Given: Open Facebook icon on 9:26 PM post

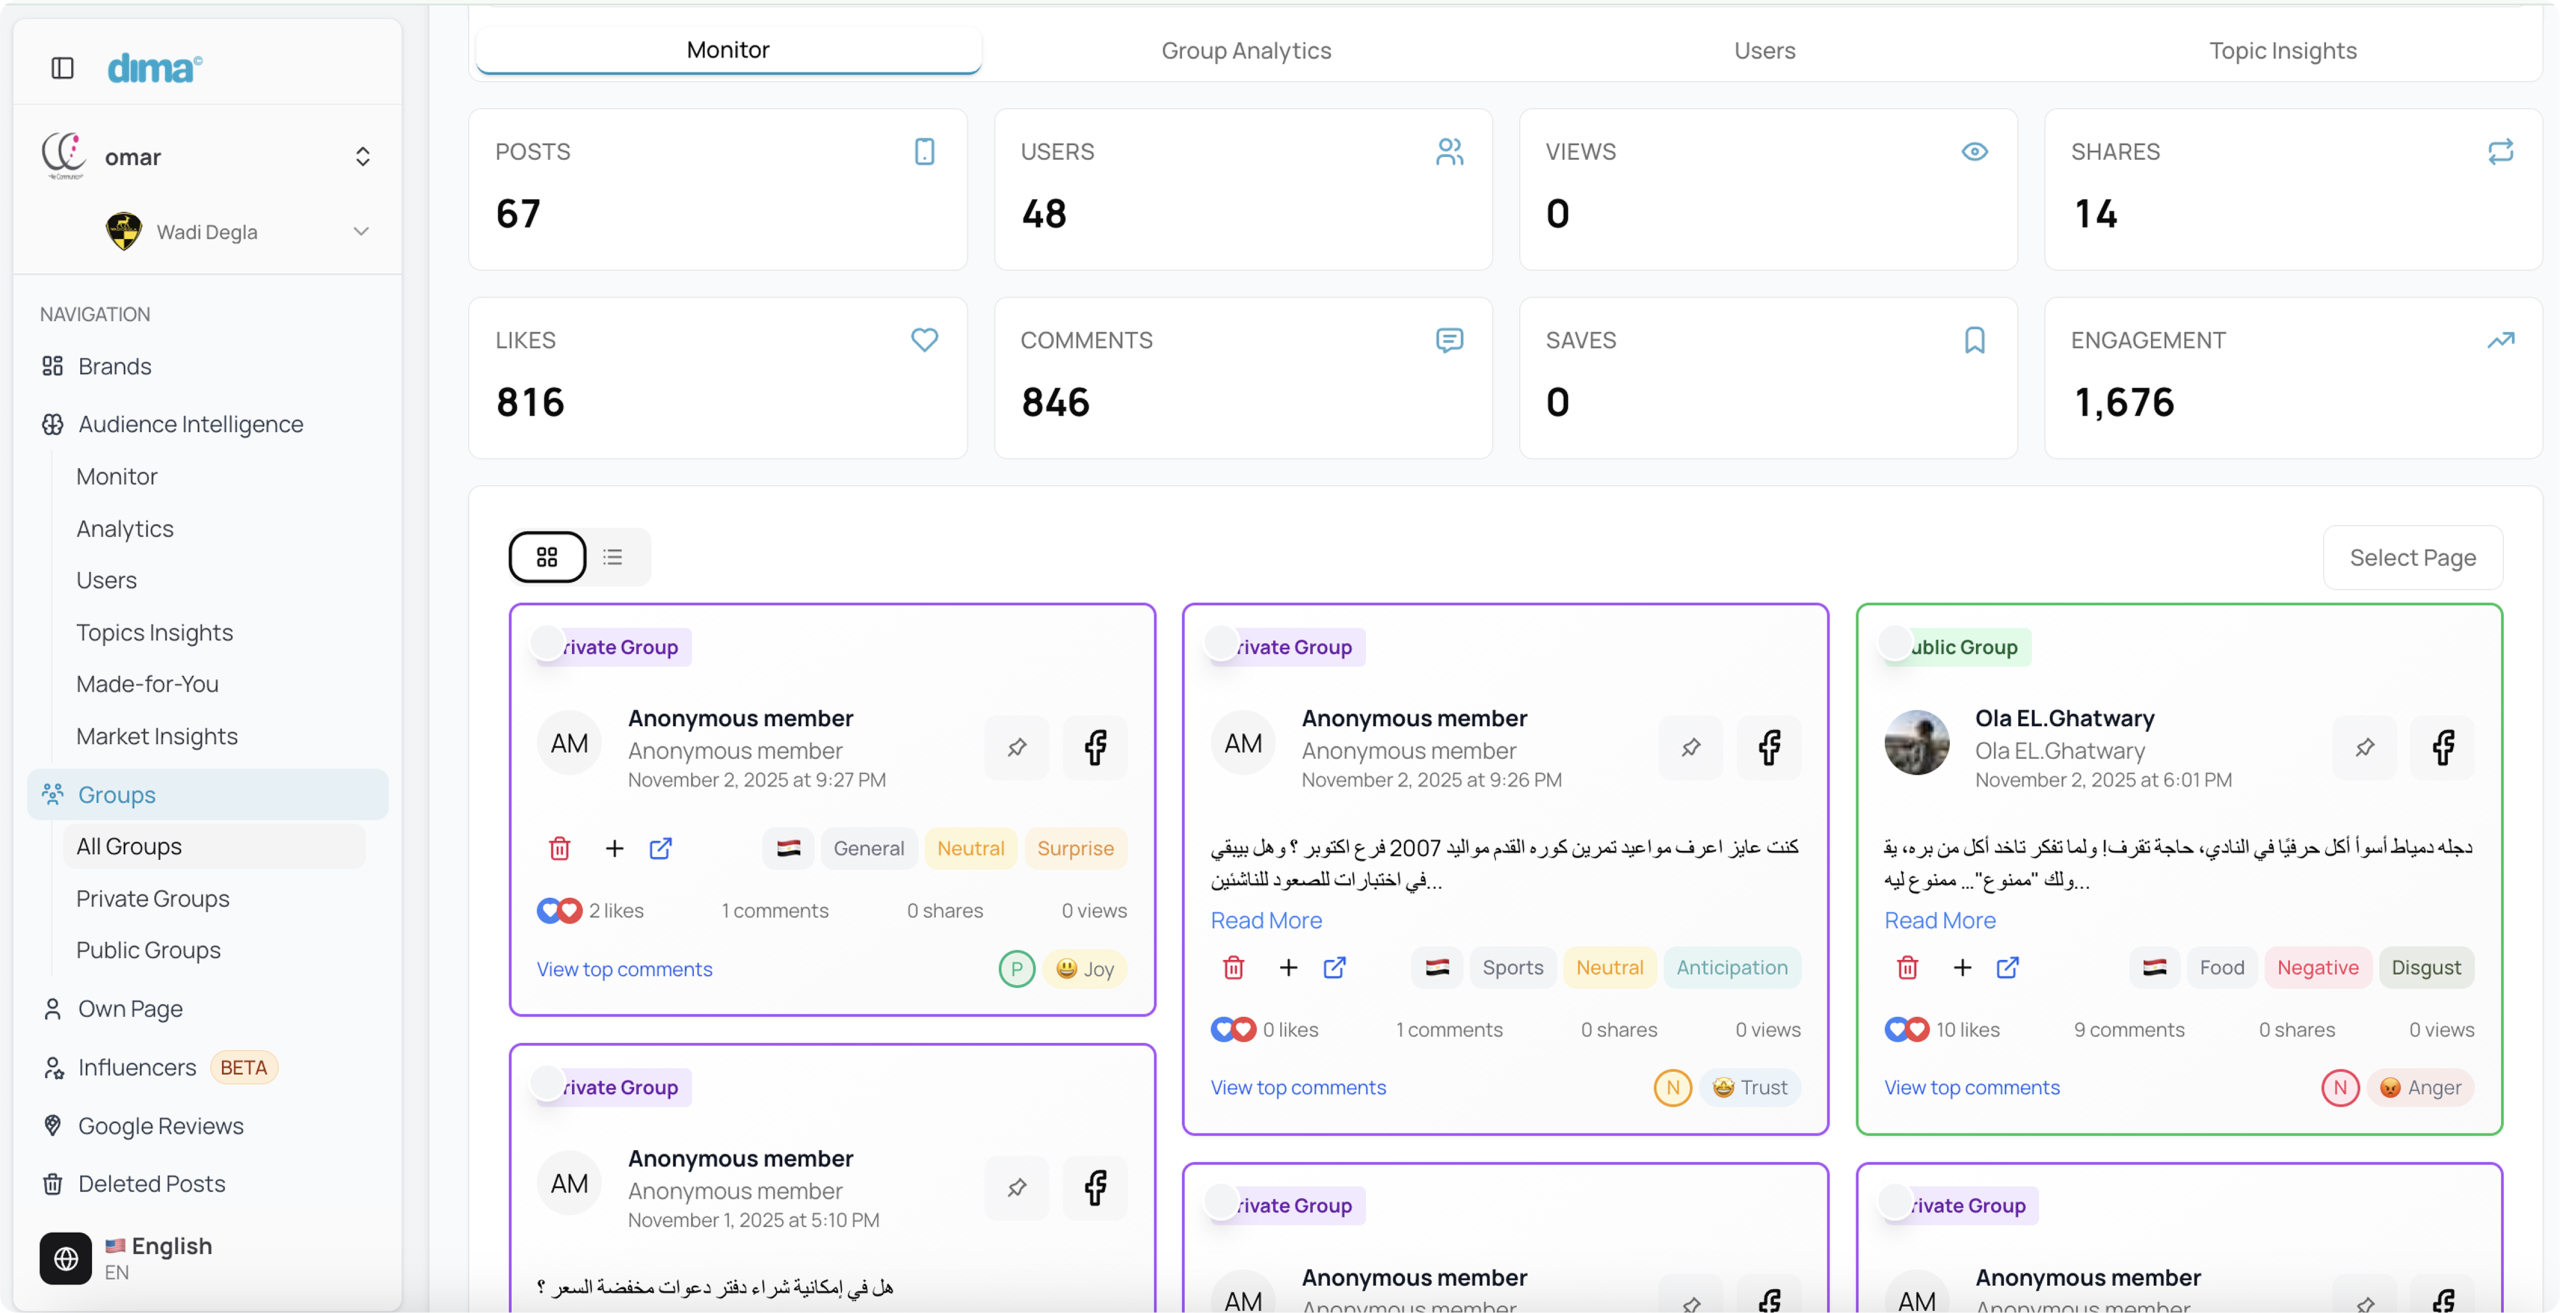Looking at the screenshot, I should click(x=1769, y=747).
